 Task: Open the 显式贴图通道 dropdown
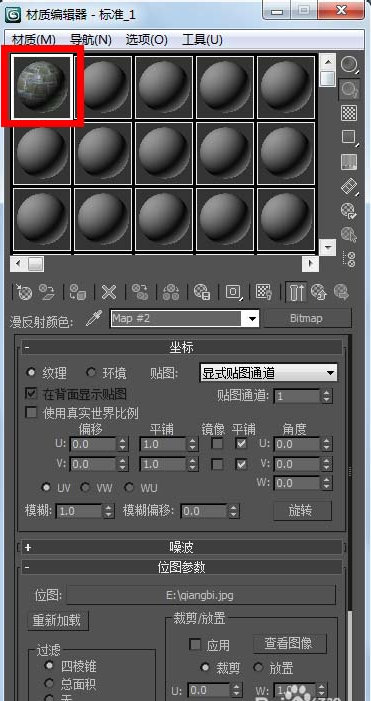268,372
